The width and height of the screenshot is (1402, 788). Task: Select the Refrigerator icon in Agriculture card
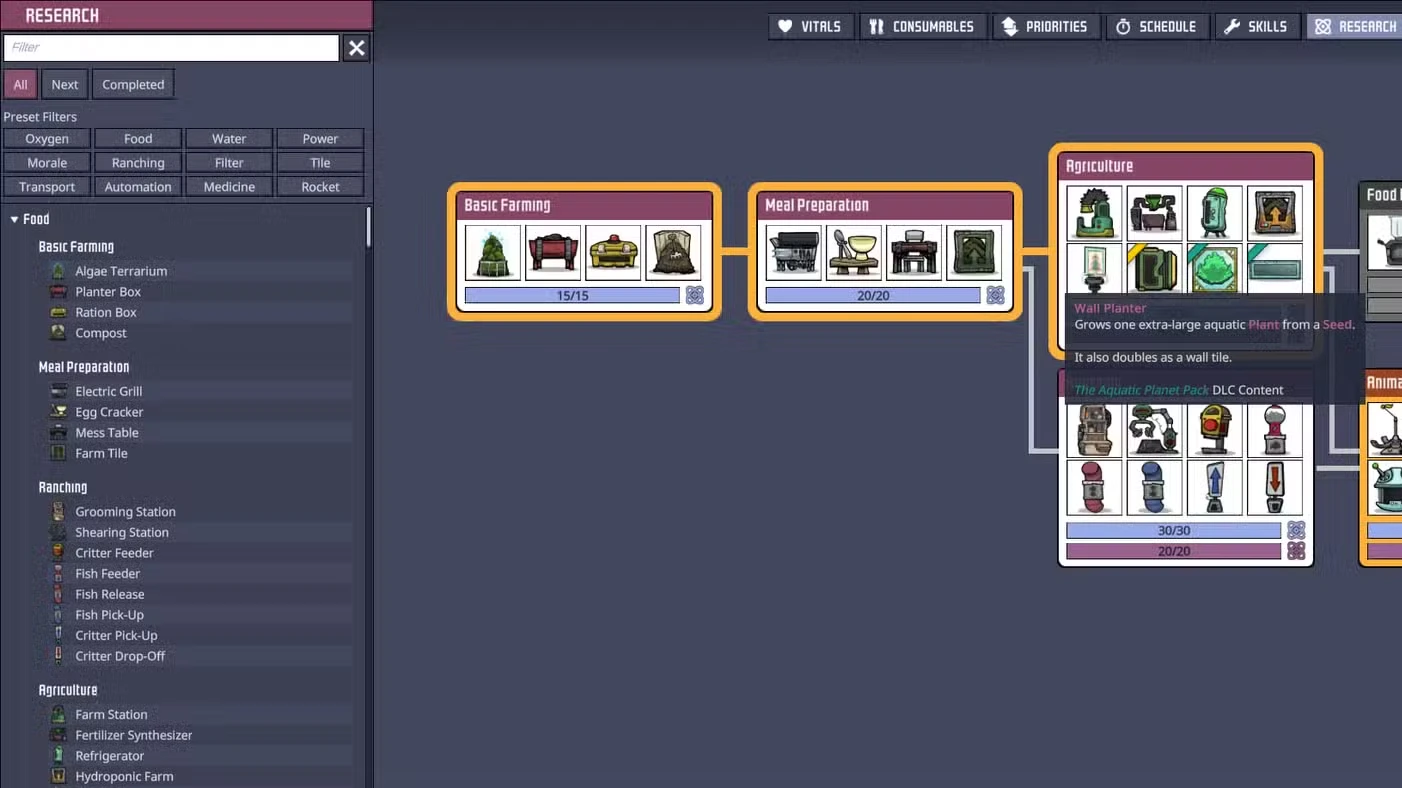1214,213
